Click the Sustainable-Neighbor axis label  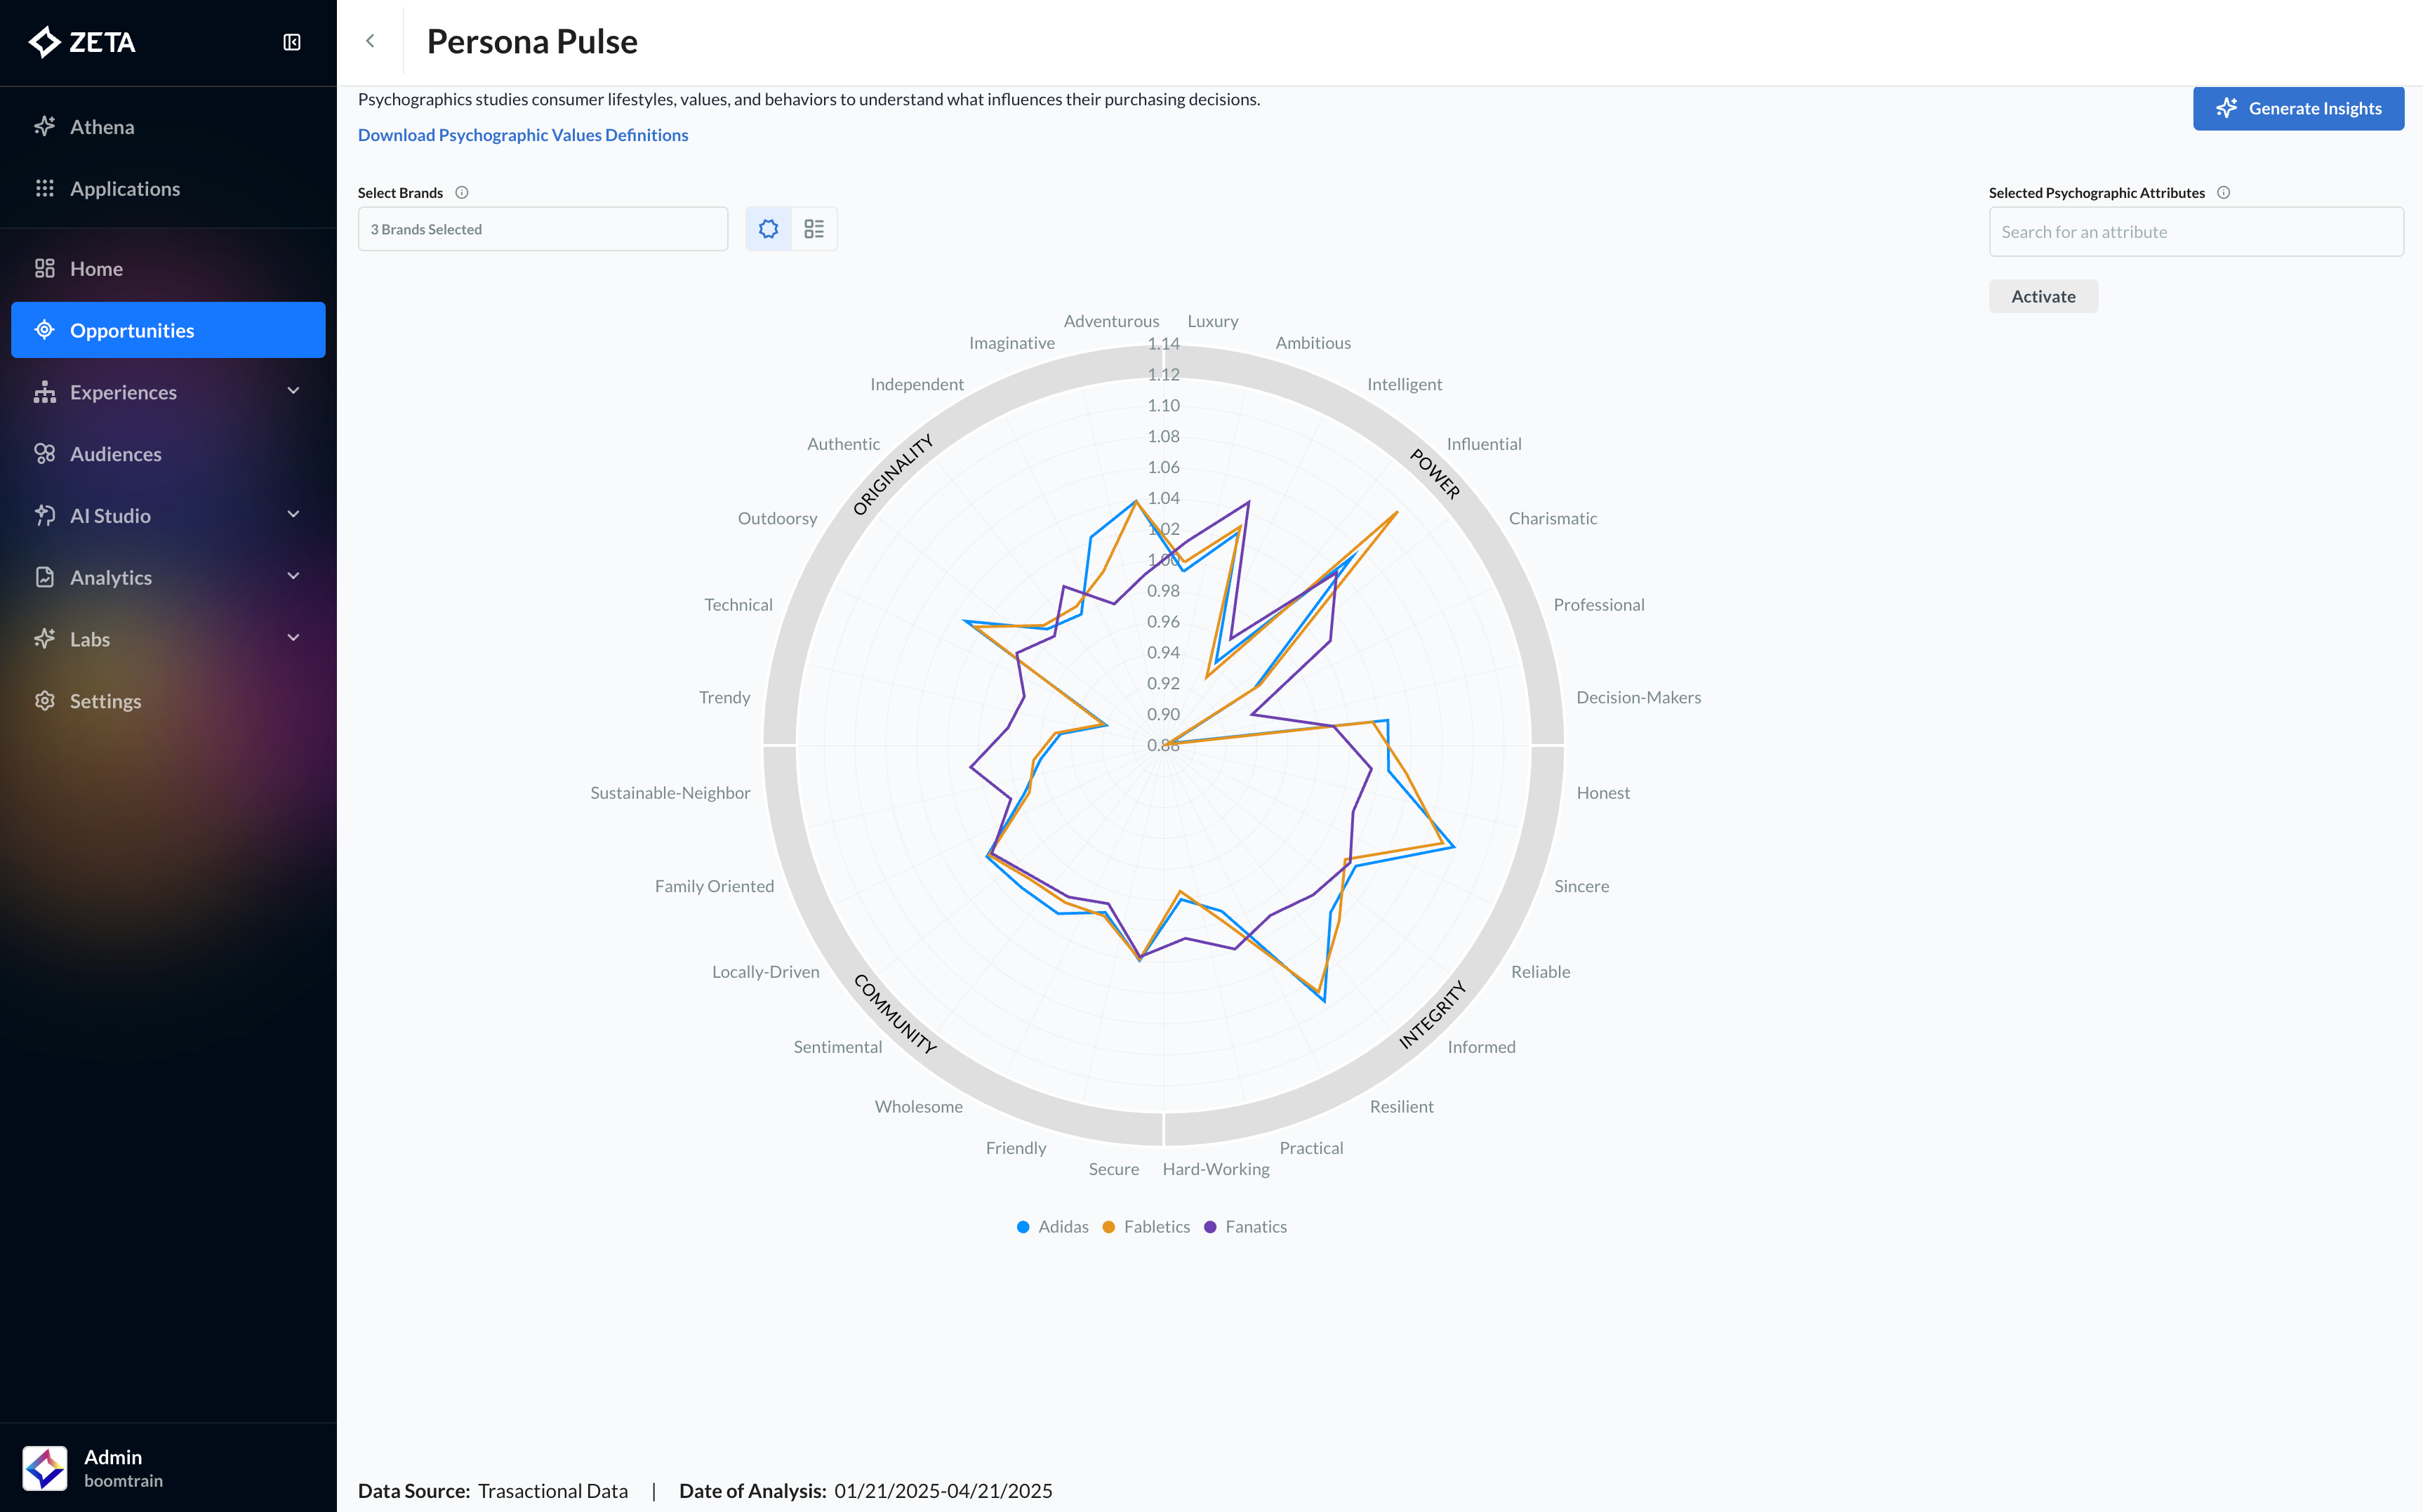click(670, 793)
